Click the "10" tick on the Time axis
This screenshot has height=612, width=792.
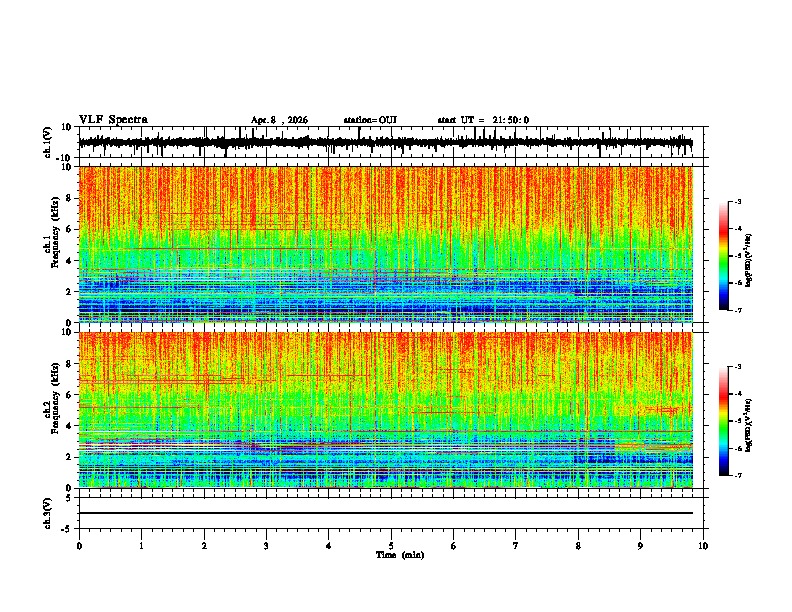tap(703, 546)
